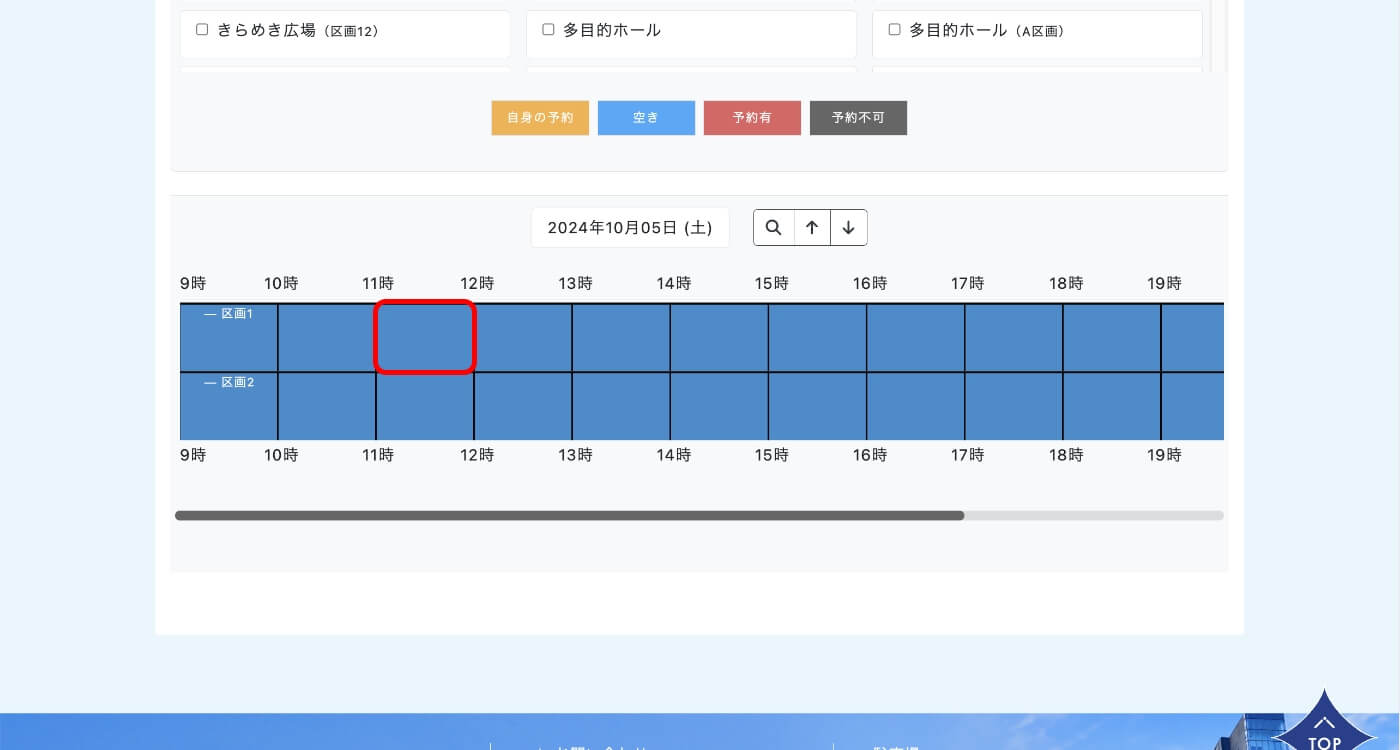Open the 2024年10月05日 date picker
This screenshot has width=1400, height=750.
(x=630, y=228)
